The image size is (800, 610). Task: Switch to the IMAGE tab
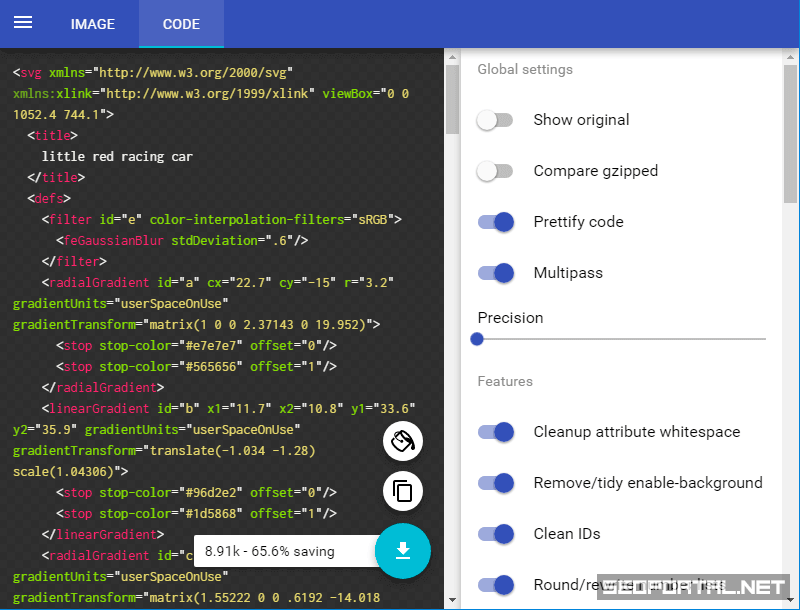click(92, 24)
